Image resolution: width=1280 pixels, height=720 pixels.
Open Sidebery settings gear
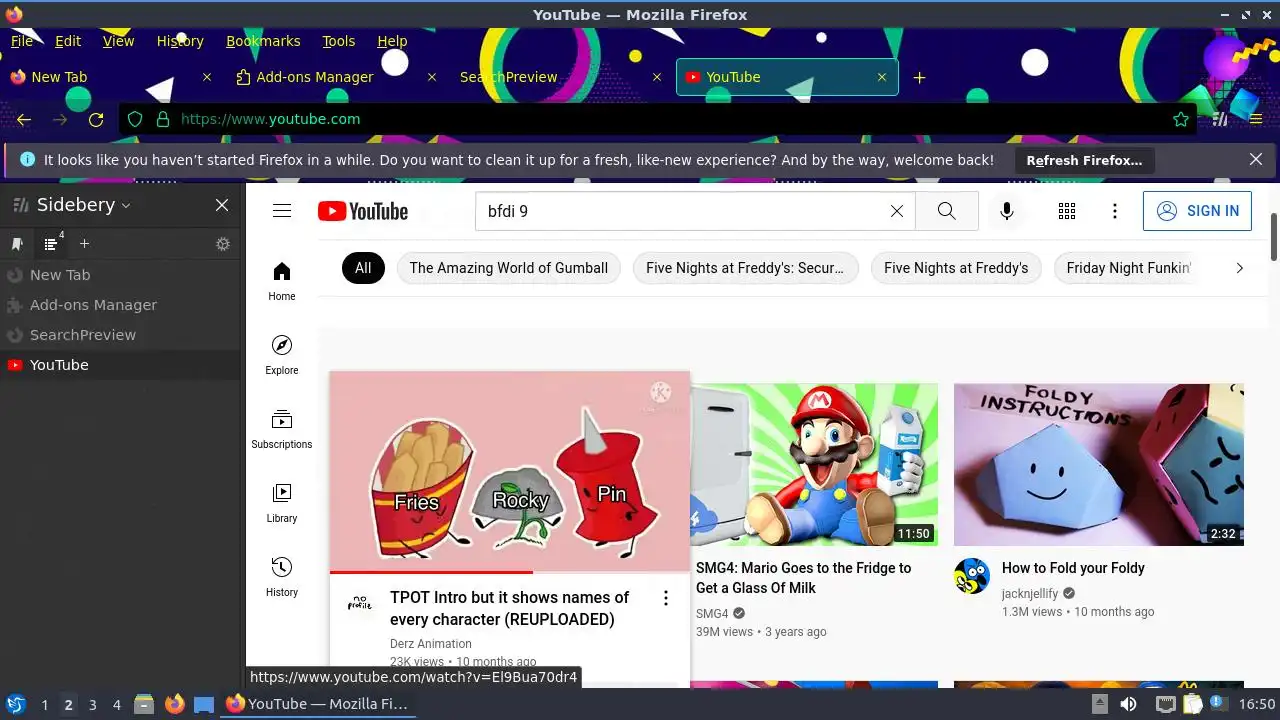point(223,244)
